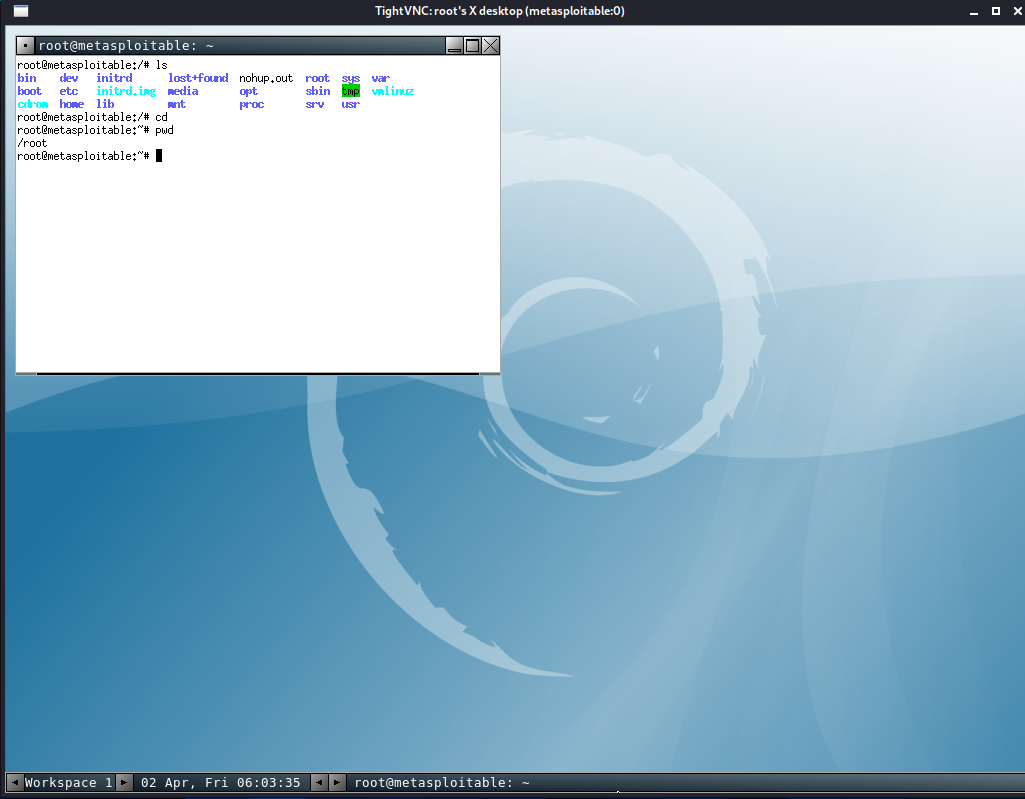Switch to next workspace arrow
Screen dimensions: 1025x799
coord(124,782)
